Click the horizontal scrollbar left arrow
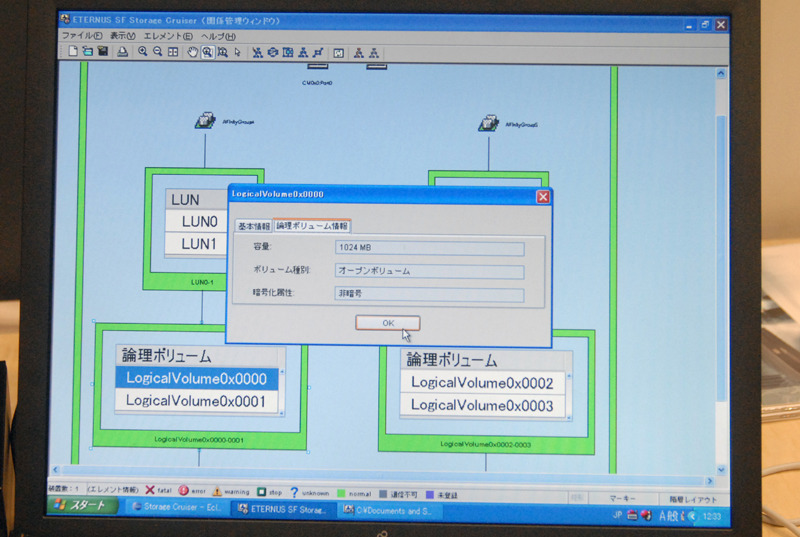Viewport: 800px width, 537px height. tap(56, 470)
